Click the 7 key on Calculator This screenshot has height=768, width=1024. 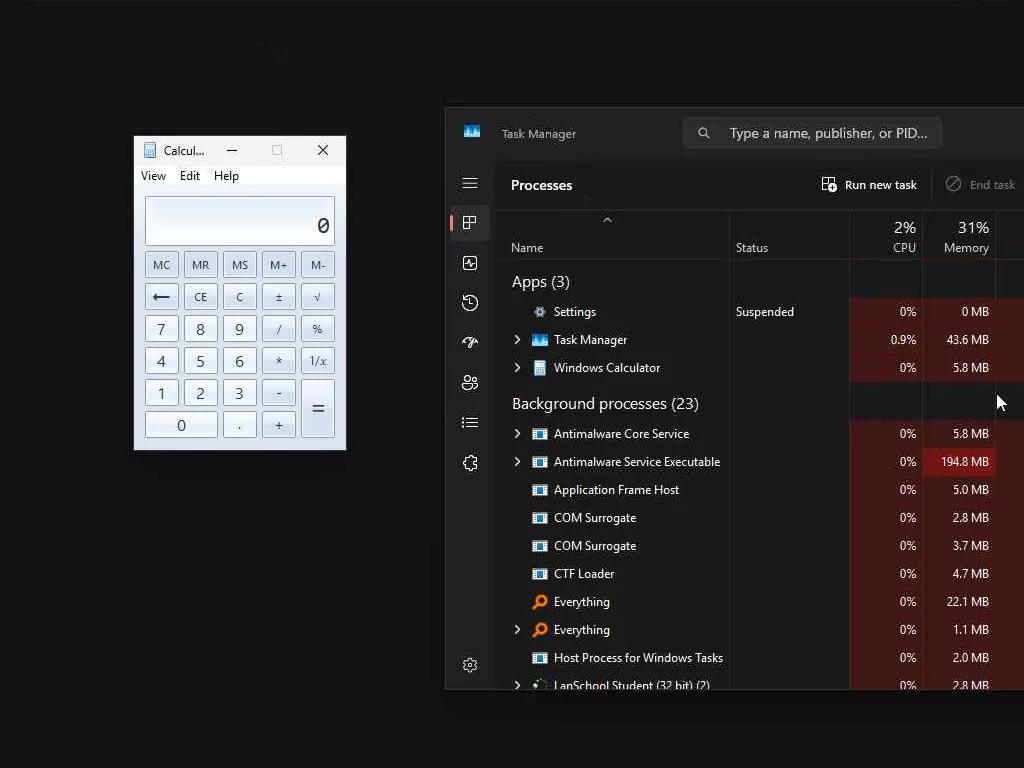(161, 329)
